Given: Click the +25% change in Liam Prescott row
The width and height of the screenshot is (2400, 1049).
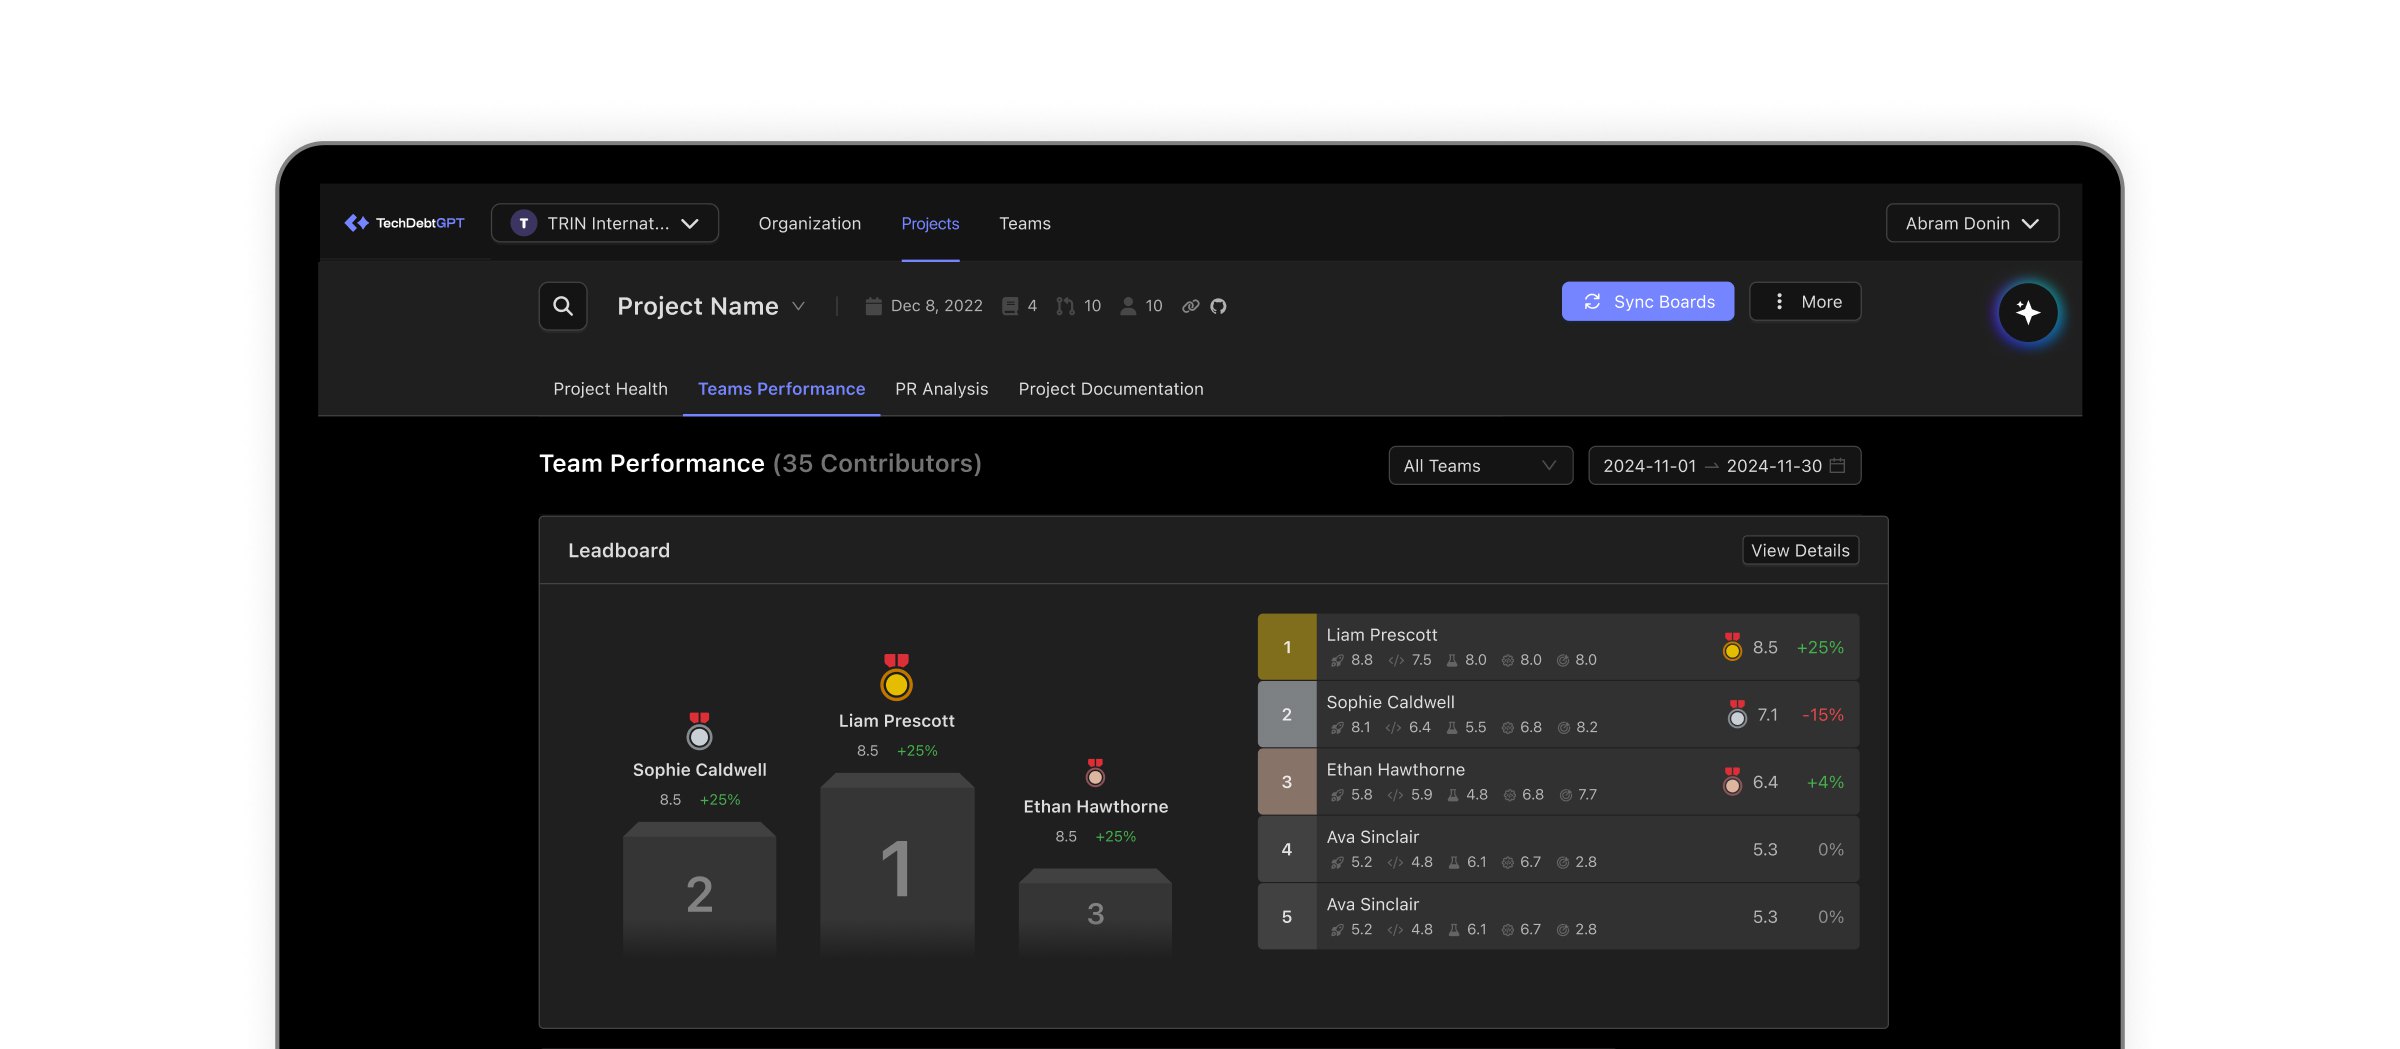Looking at the screenshot, I should pos(1820,647).
